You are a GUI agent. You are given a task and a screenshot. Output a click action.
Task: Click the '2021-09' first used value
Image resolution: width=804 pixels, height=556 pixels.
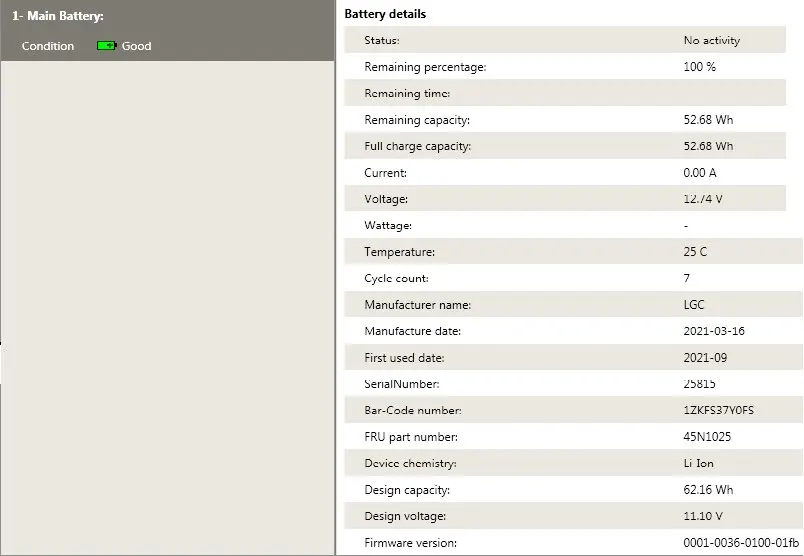(x=705, y=358)
